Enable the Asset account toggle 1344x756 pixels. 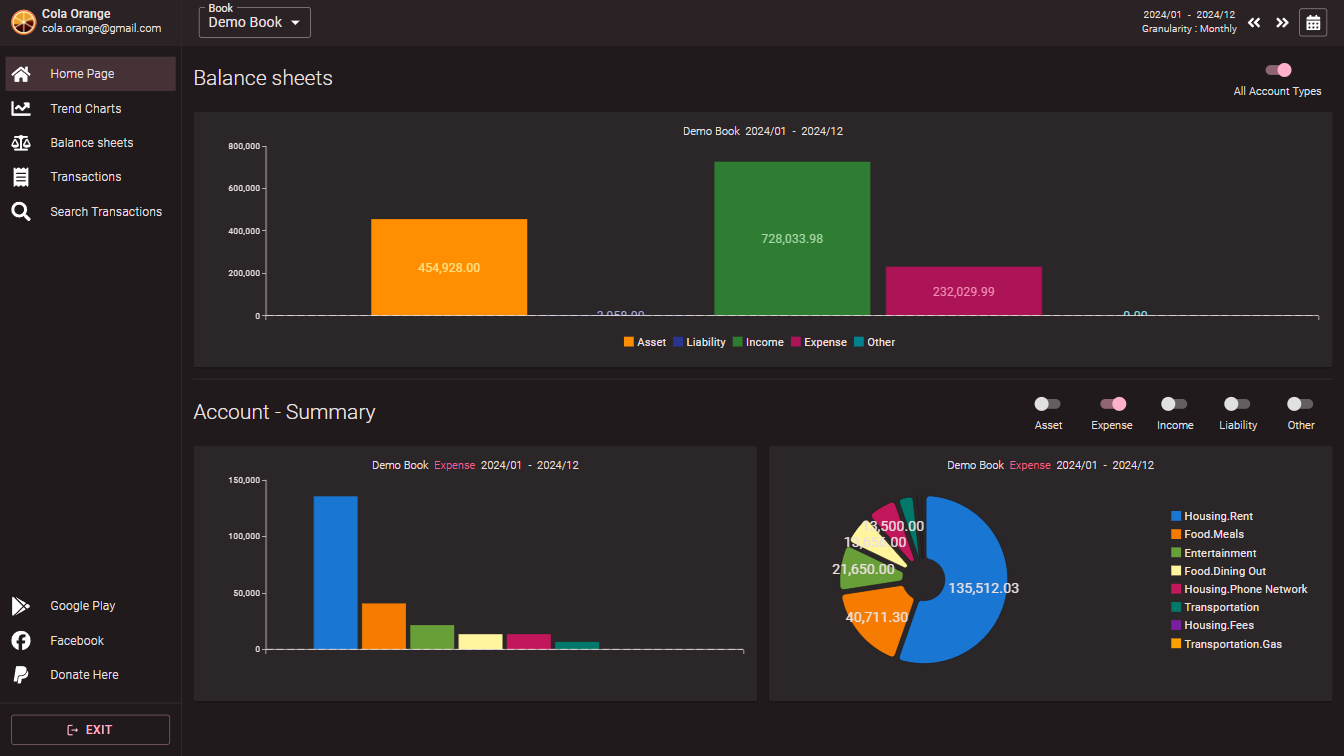1048,404
